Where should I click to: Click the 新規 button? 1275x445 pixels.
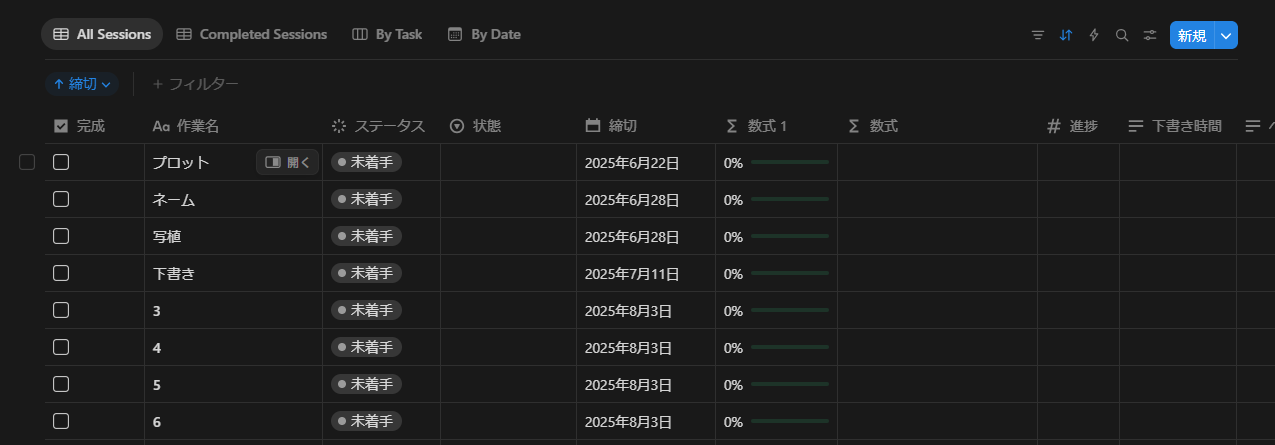click(x=1191, y=35)
